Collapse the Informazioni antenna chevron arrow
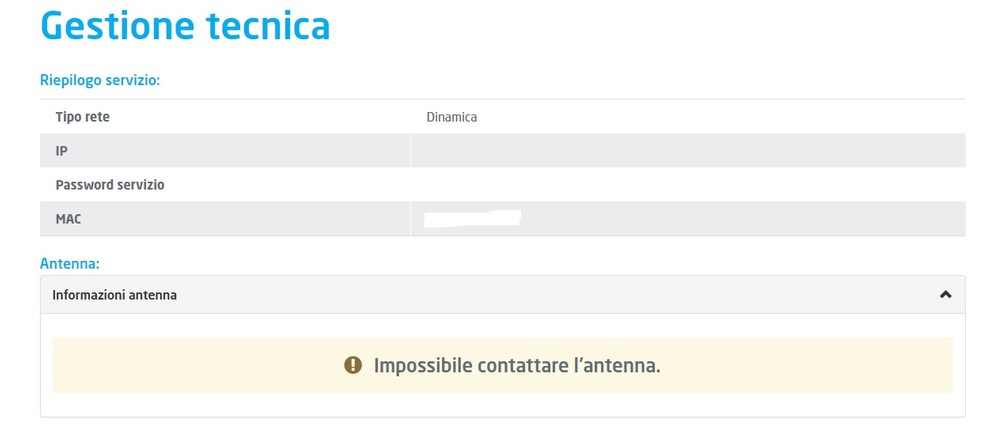The height and width of the screenshot is (434, 1000). click(945, 295)
